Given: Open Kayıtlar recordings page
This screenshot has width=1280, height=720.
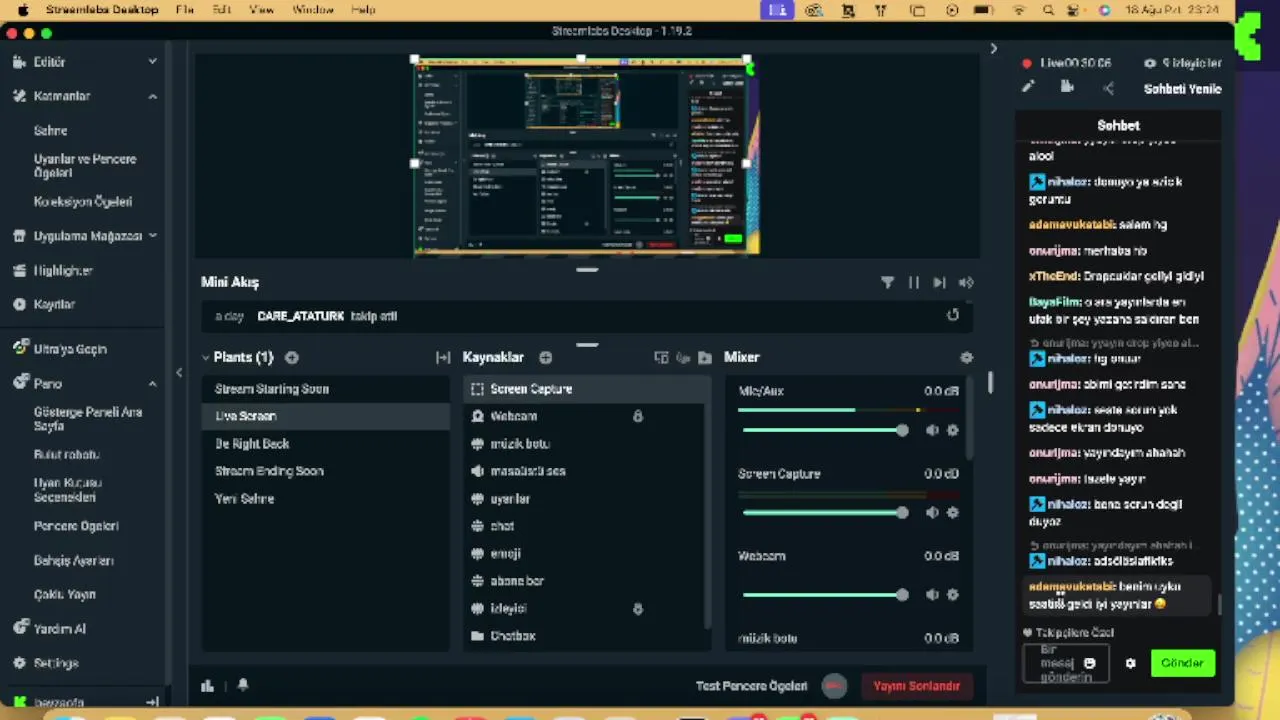Looking at the screenshot, I should pyautogui.click(x=54, y=304).
